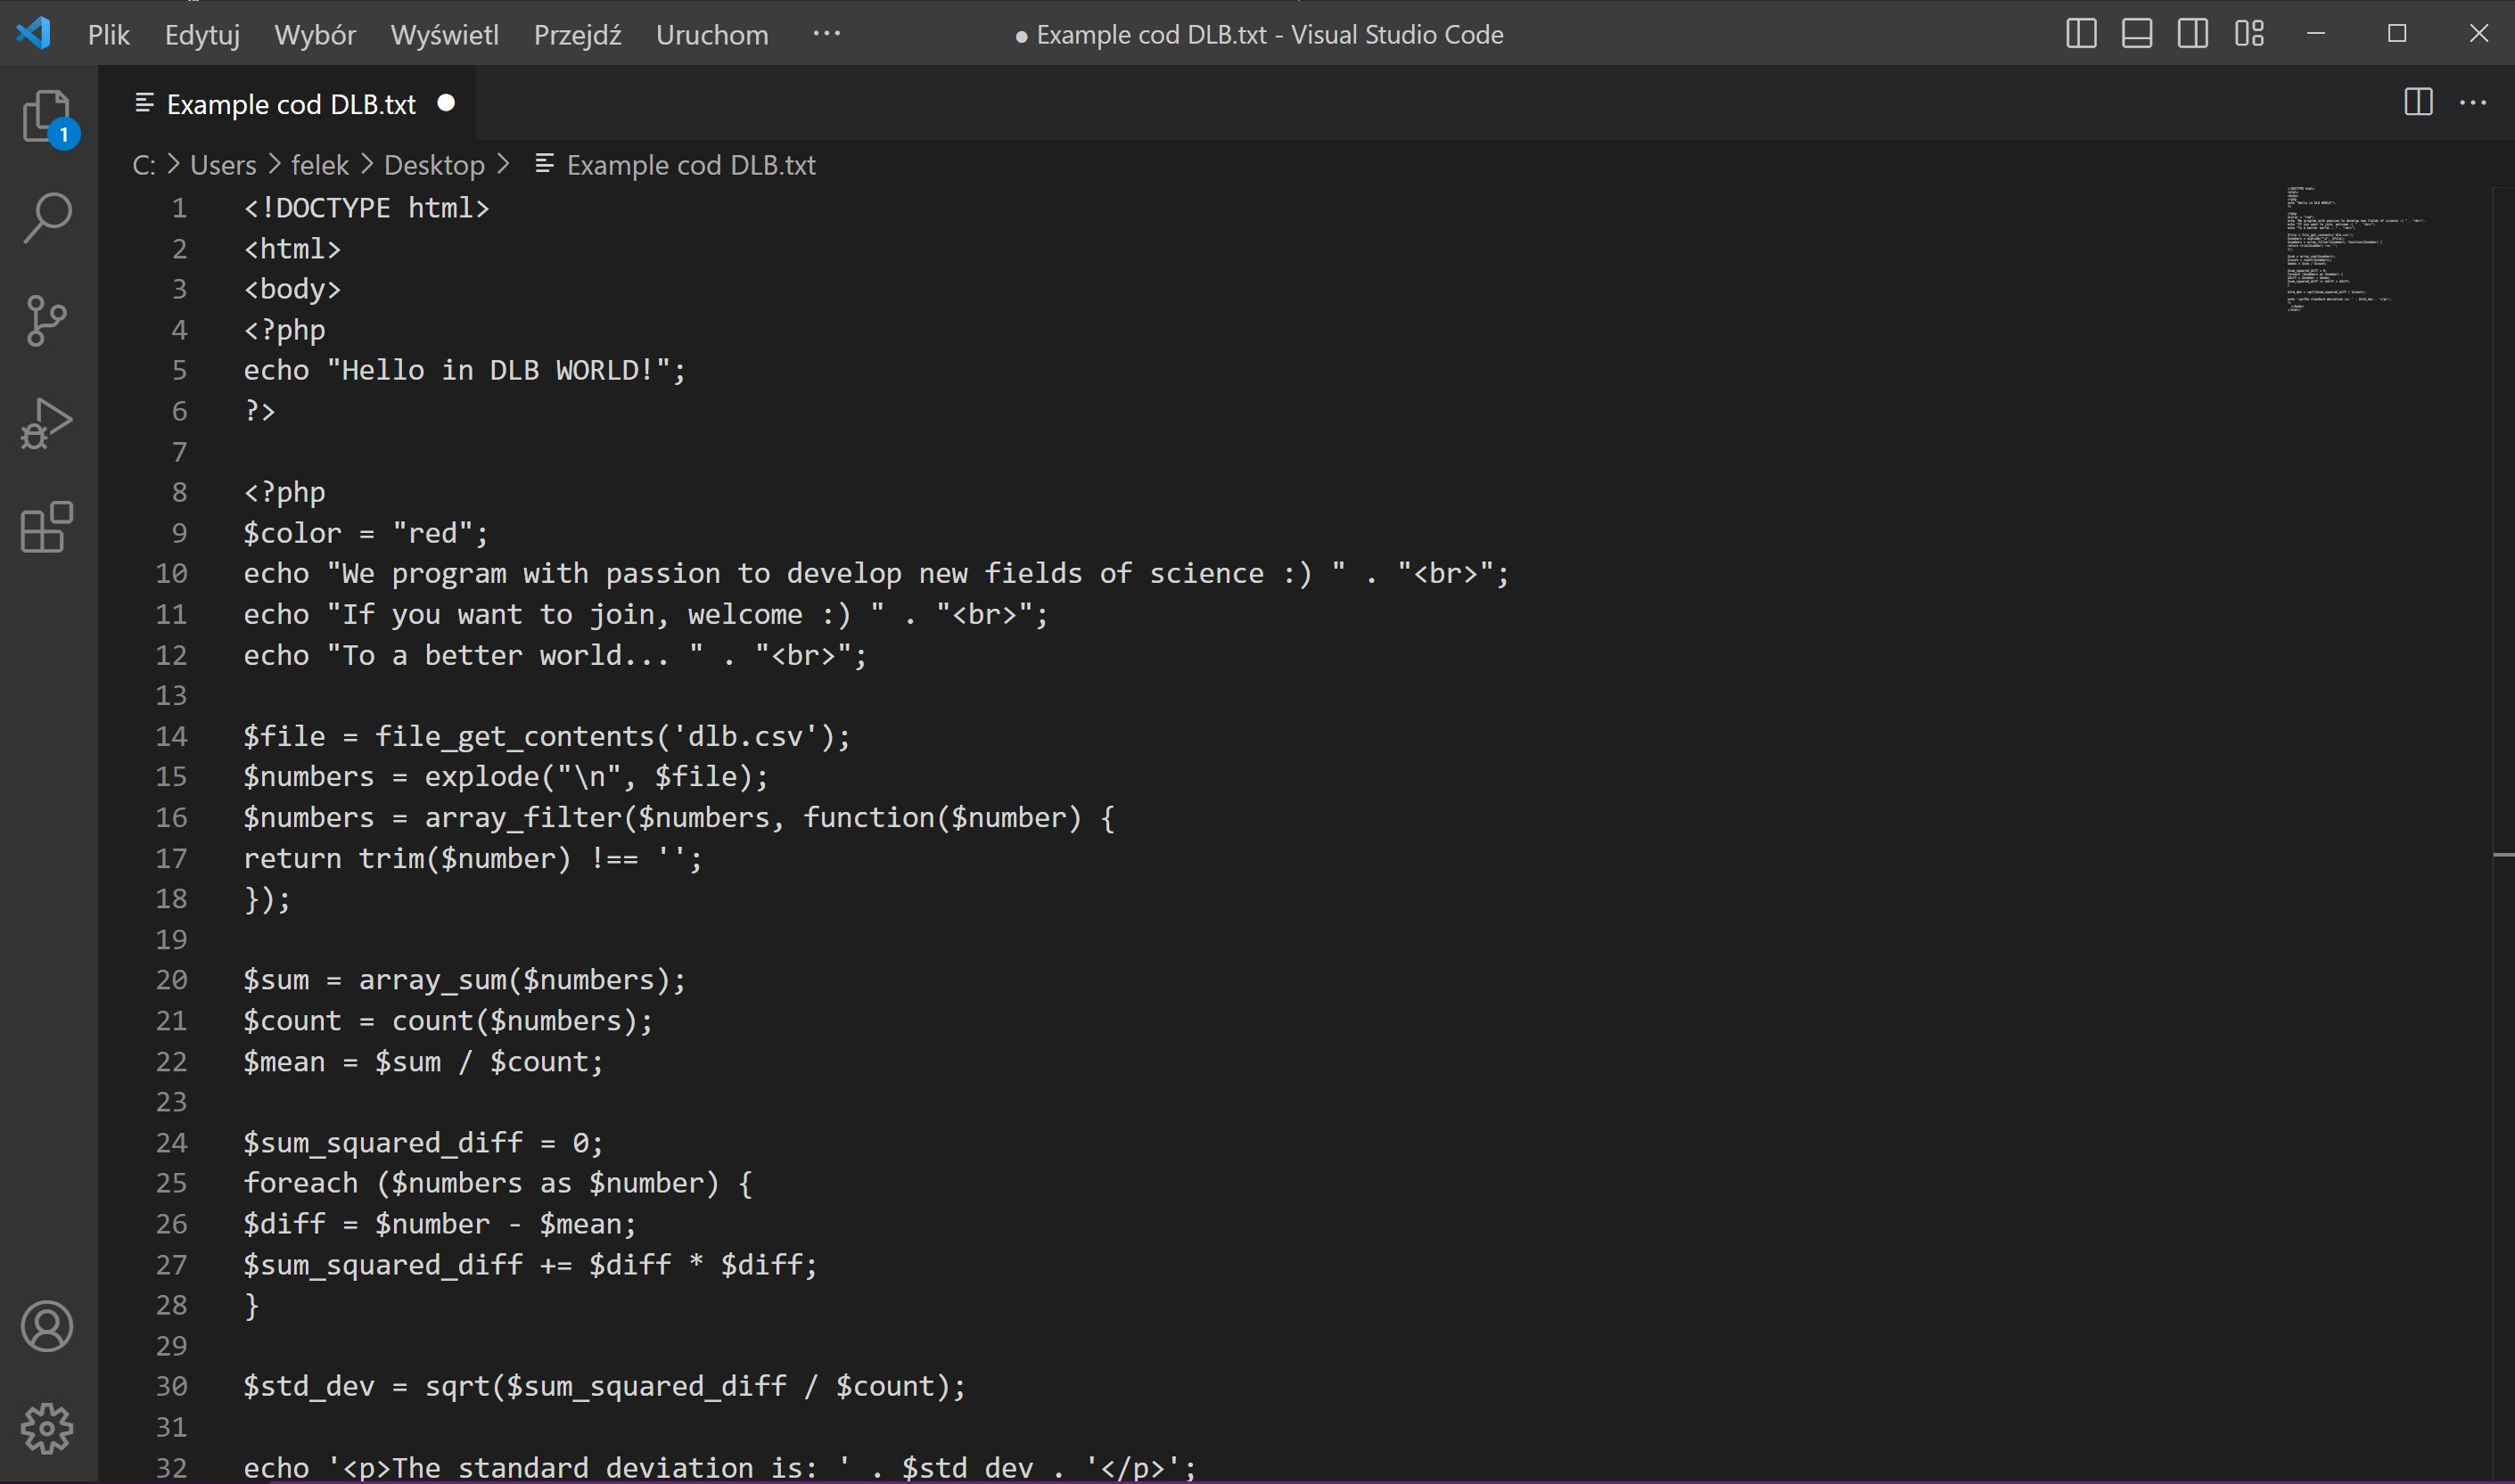This screenshot has width=2515, height=1484.
Task: Toggle the secondary side bar visibility
Action: (2193, 34)
